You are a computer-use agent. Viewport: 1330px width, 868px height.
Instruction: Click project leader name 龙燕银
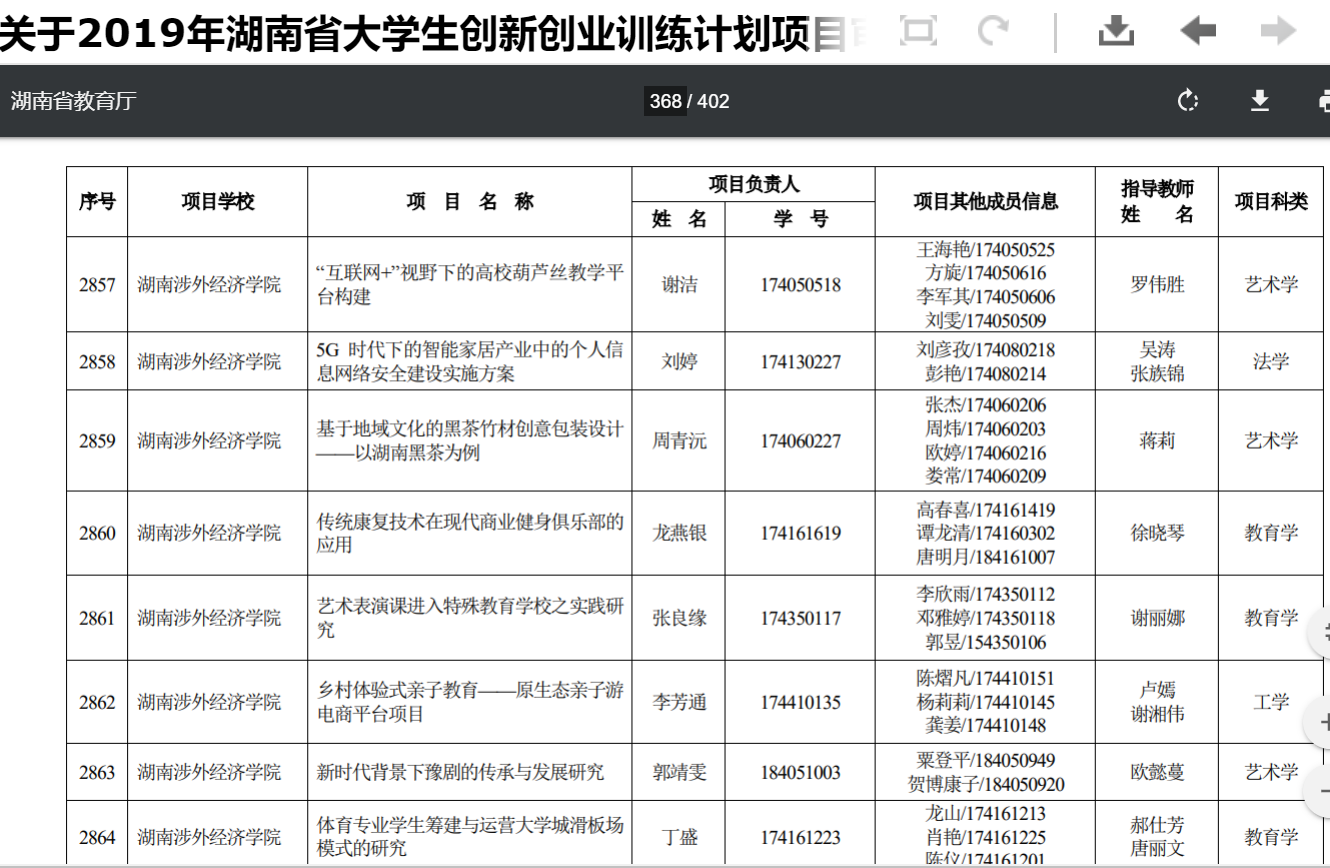680,534
